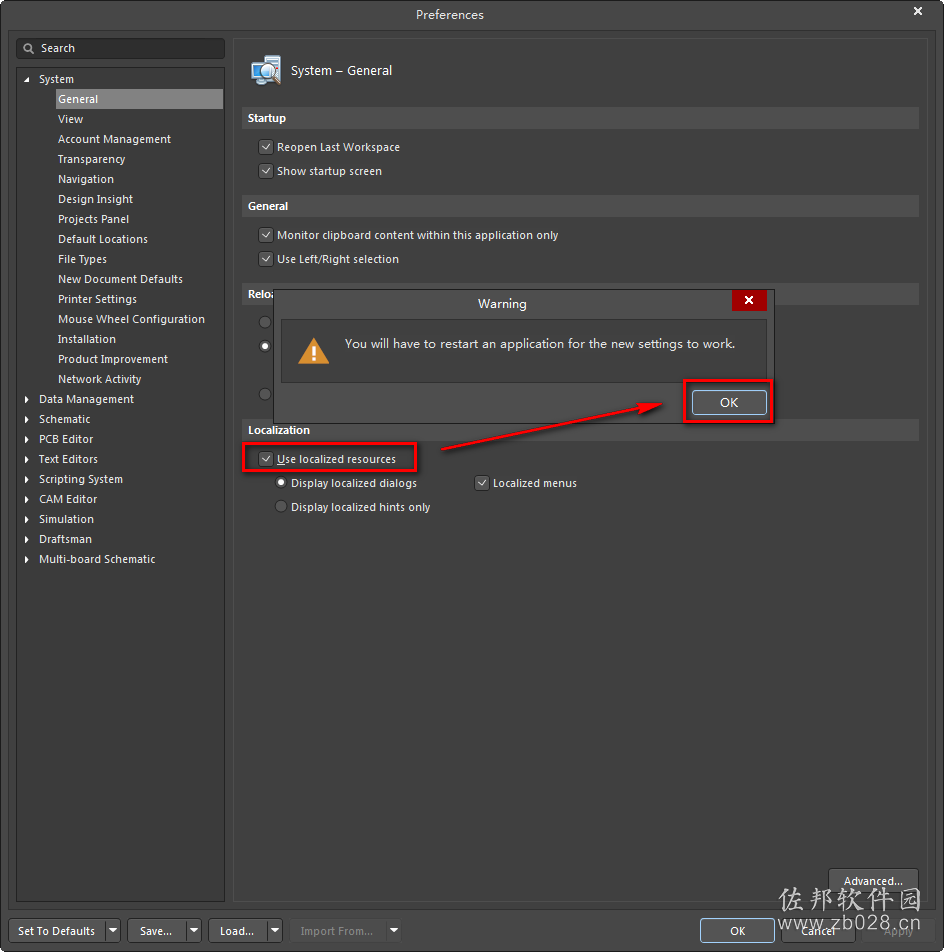944x952 pixels.
Task: Click the Advanced... button
Action: tap(873, 880)
